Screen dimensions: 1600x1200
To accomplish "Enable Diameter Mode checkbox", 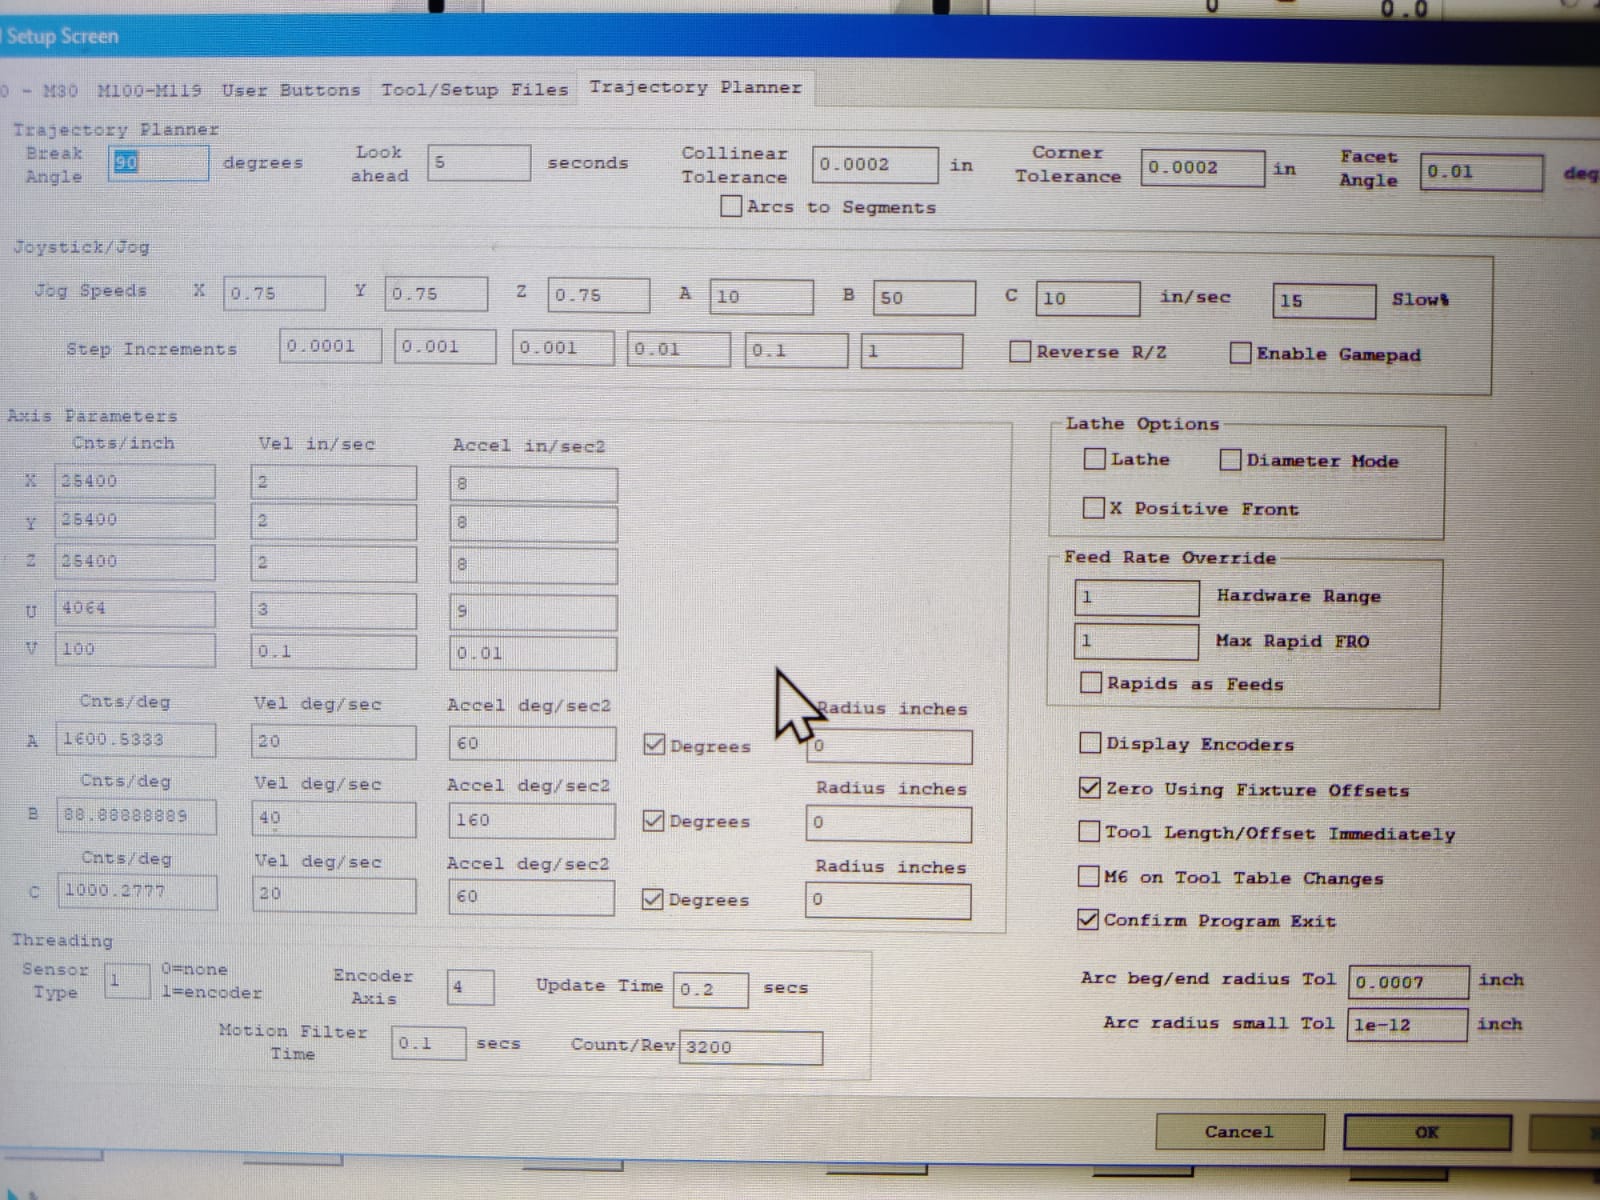I will coord(1231,461).
